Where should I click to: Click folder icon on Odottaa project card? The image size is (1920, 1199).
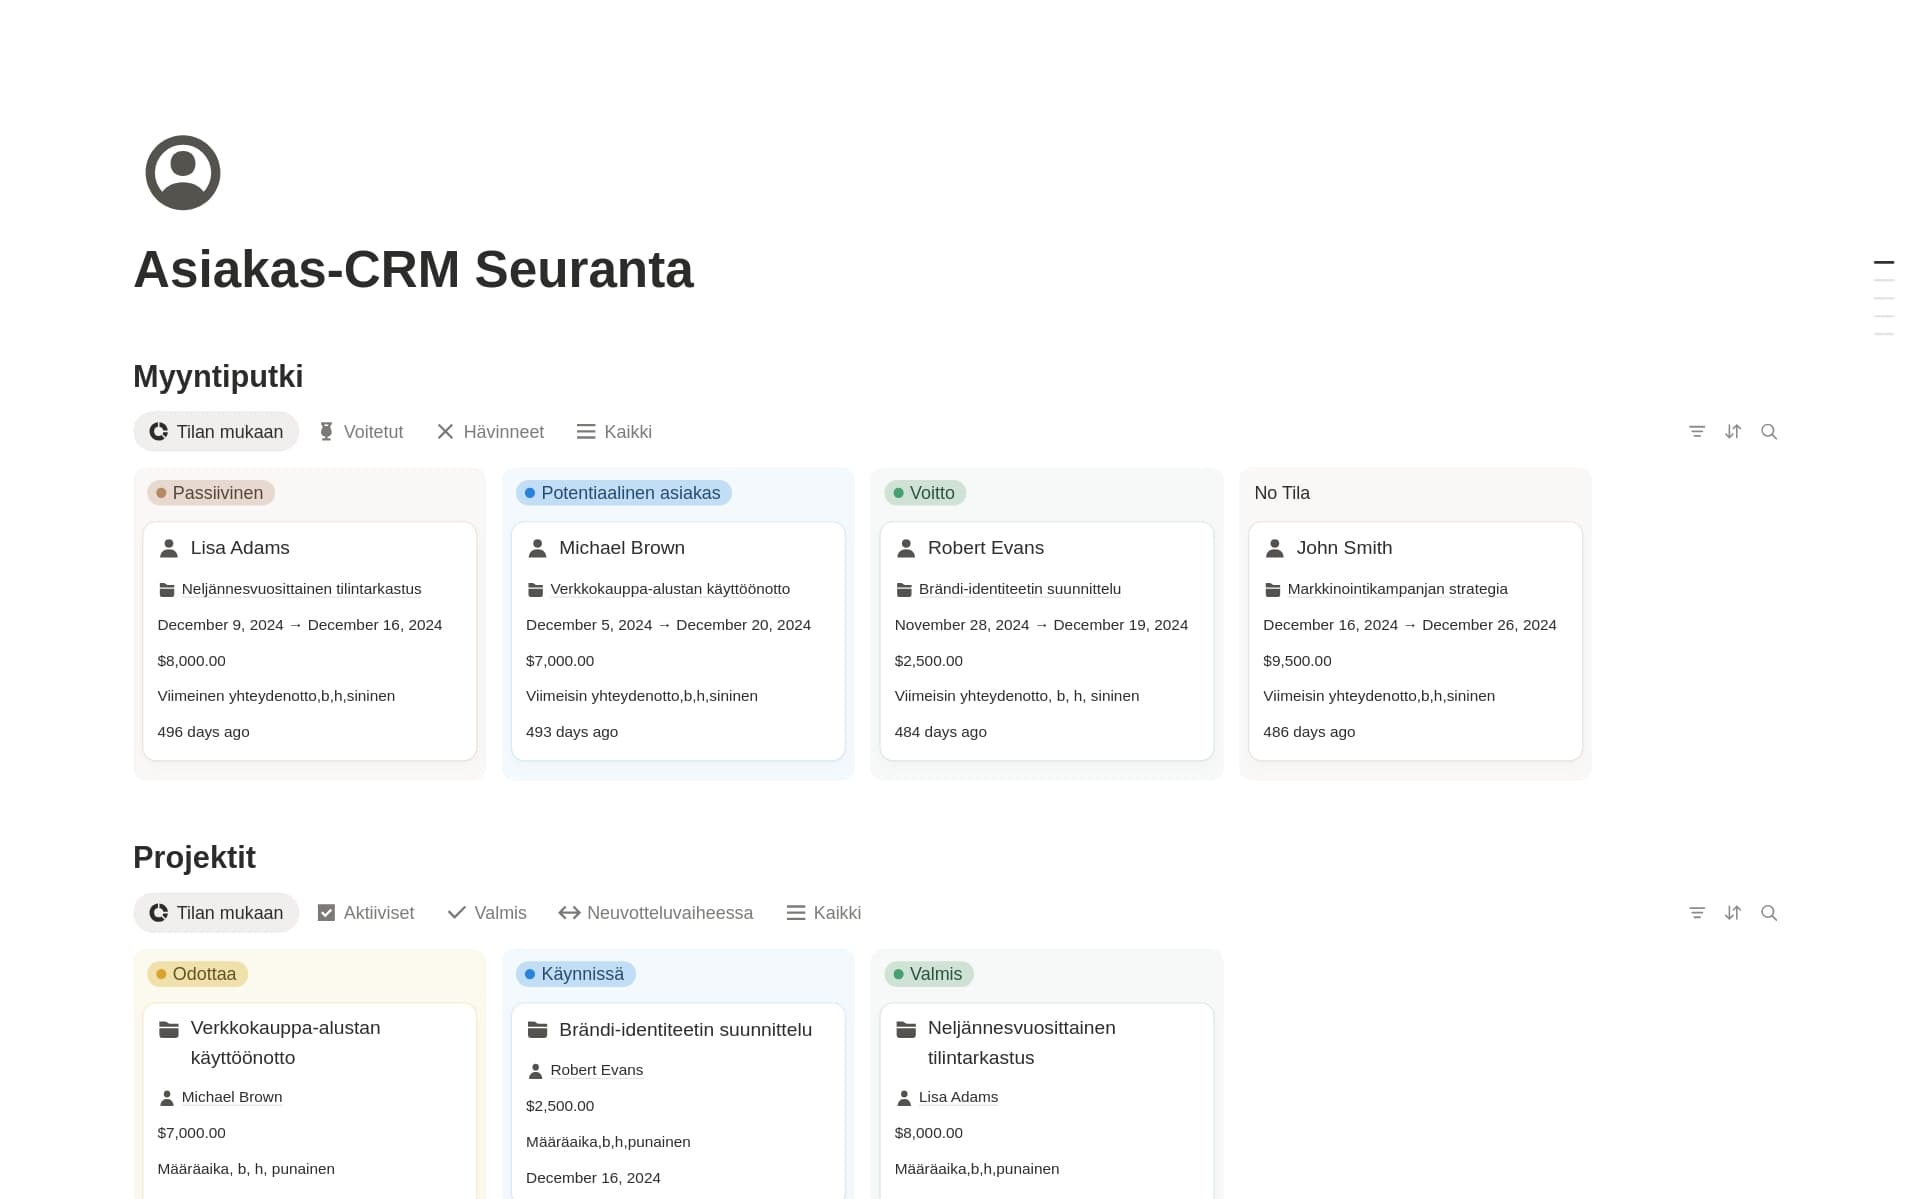pyautogui.click(x=169, y=1029)
